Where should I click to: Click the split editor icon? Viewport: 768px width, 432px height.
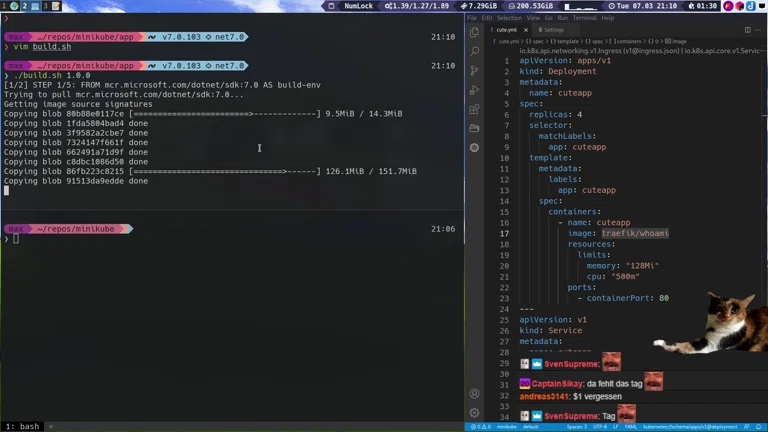click(749, 30)
